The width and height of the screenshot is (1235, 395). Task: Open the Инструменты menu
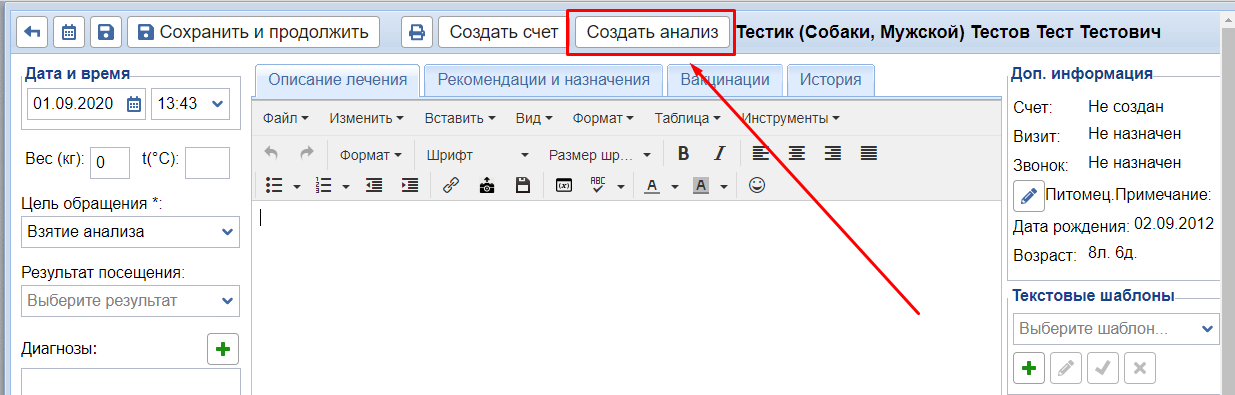tap(790, 118)
